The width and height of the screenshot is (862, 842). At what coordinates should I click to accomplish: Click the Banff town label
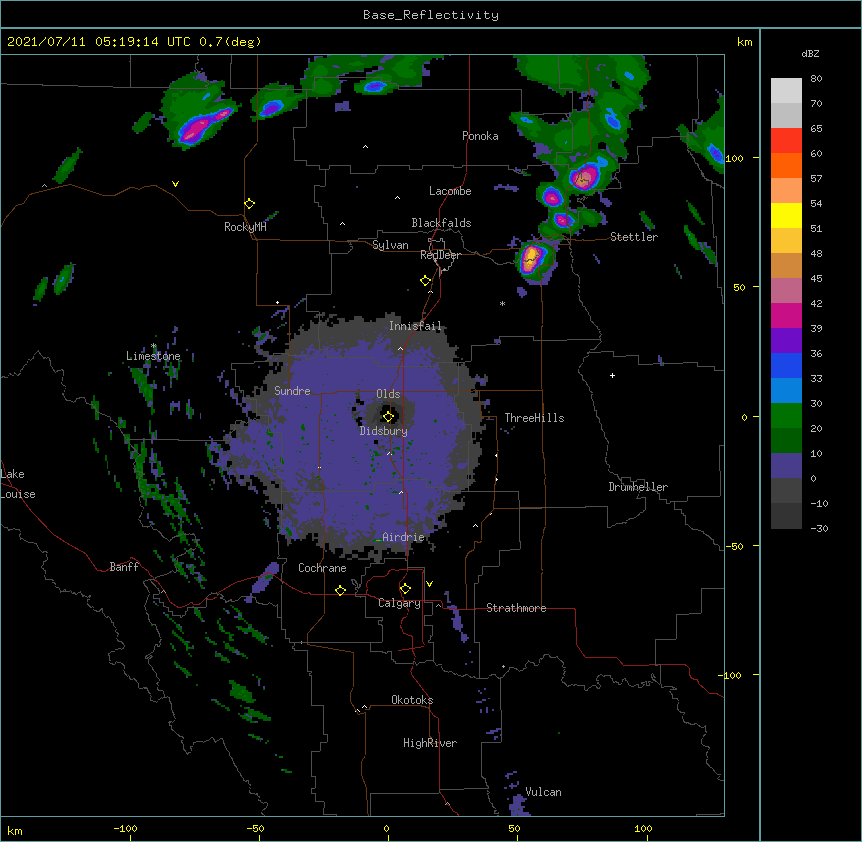[x=124, y=567]
